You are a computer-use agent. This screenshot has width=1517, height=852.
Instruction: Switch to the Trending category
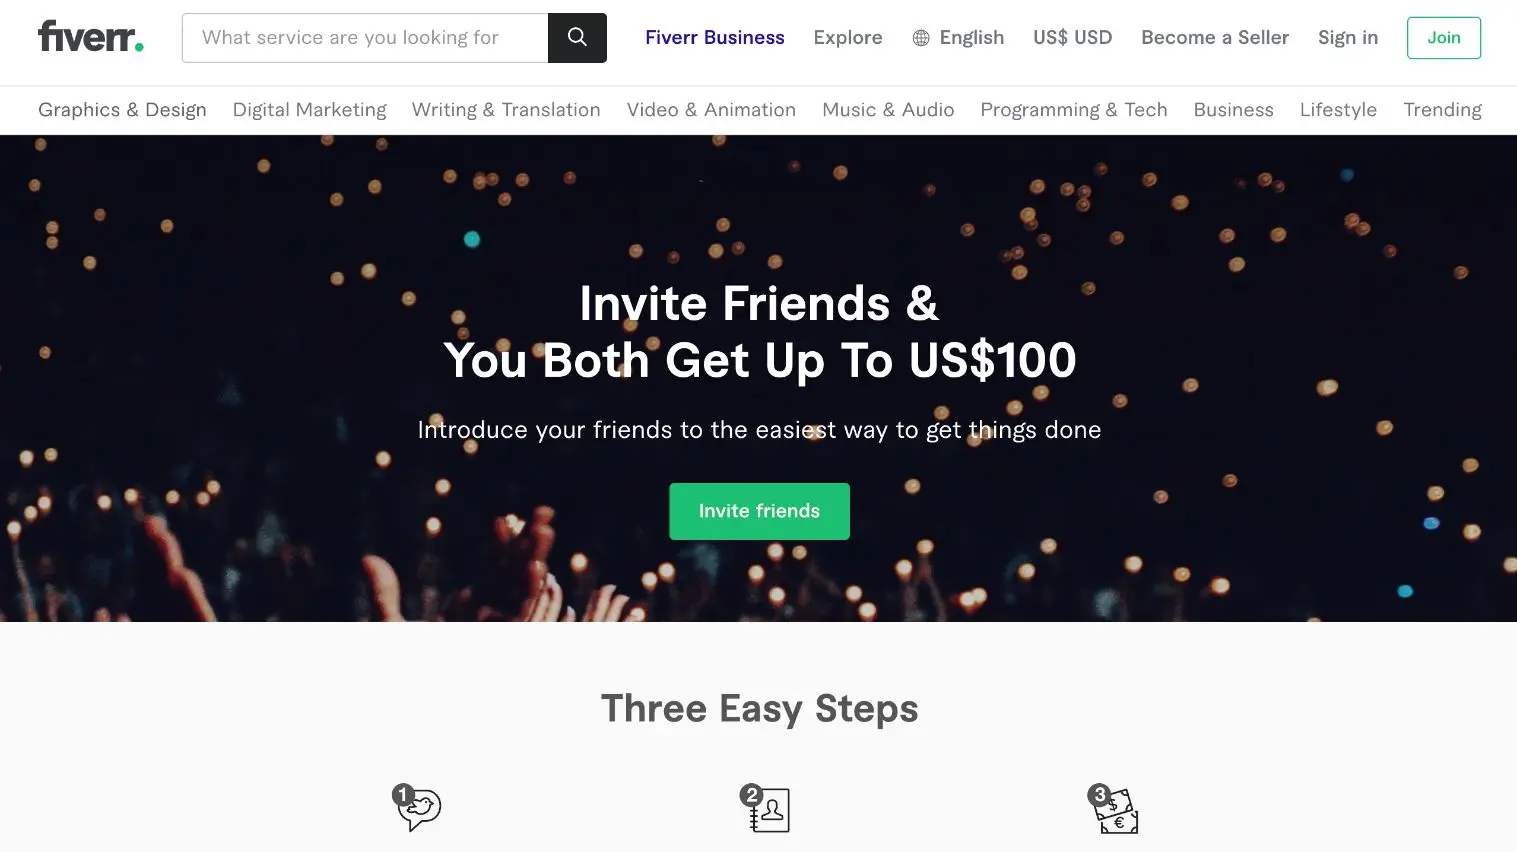click(x=1442, y=110)
